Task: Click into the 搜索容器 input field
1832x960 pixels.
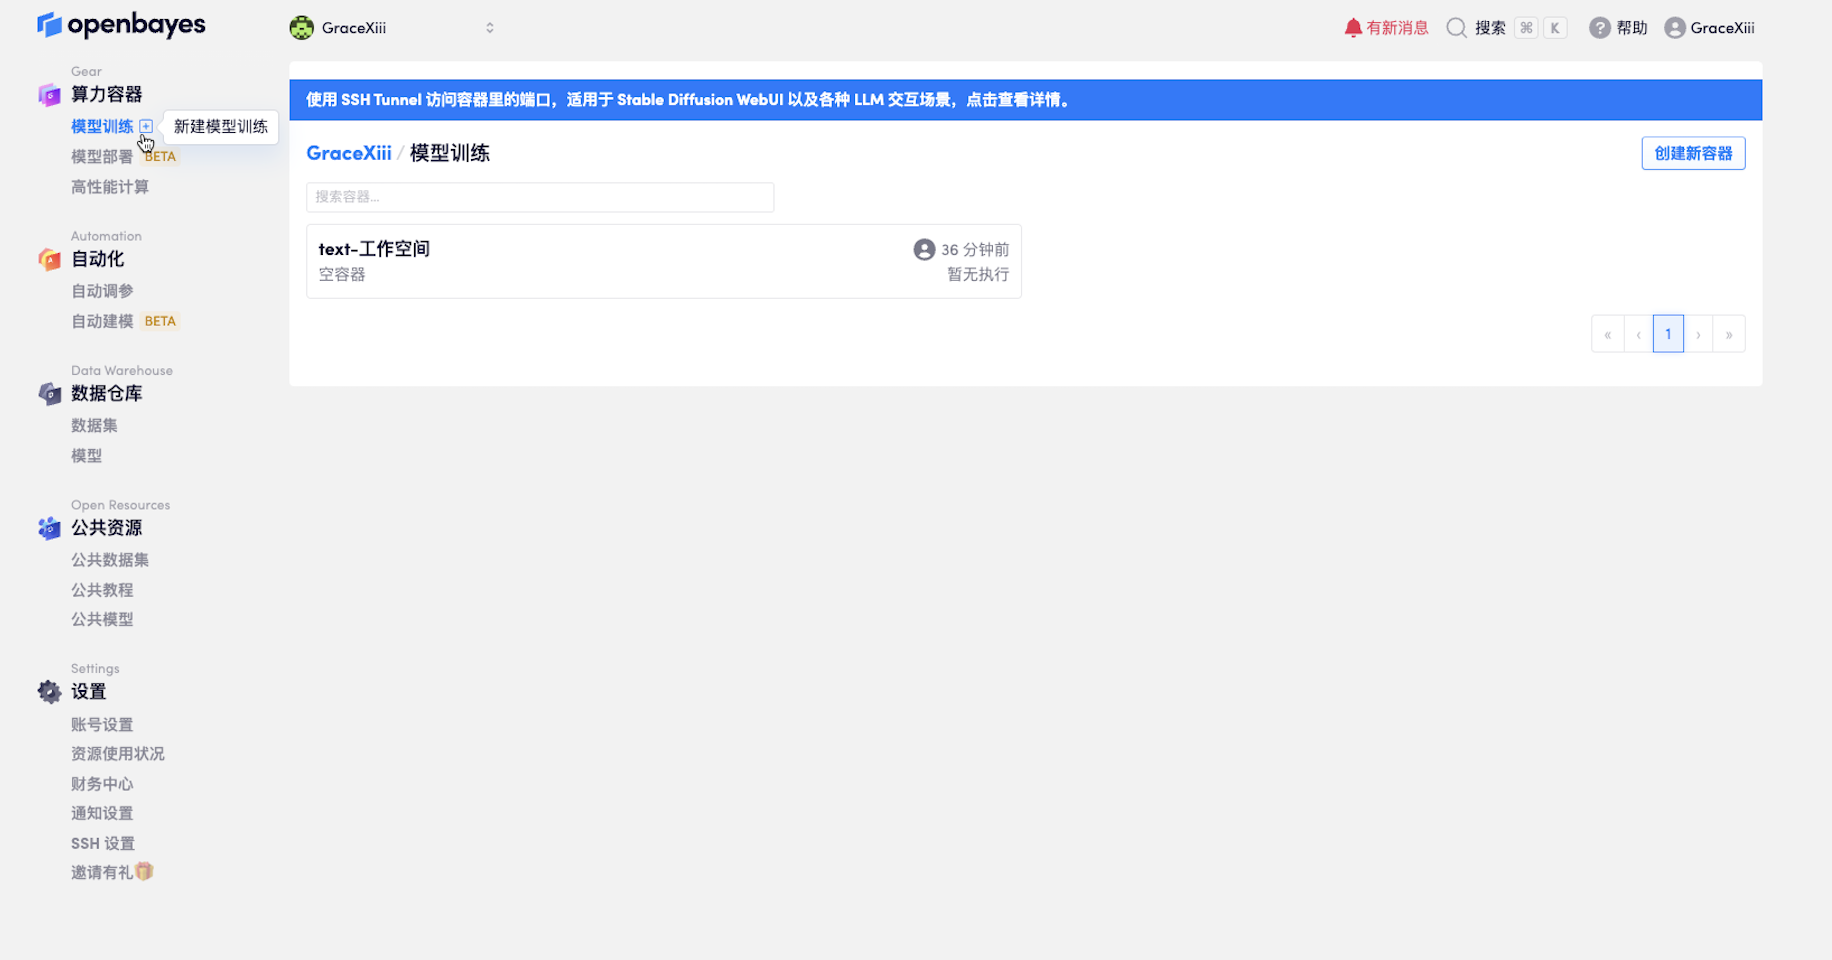Action: click(540, 197)
